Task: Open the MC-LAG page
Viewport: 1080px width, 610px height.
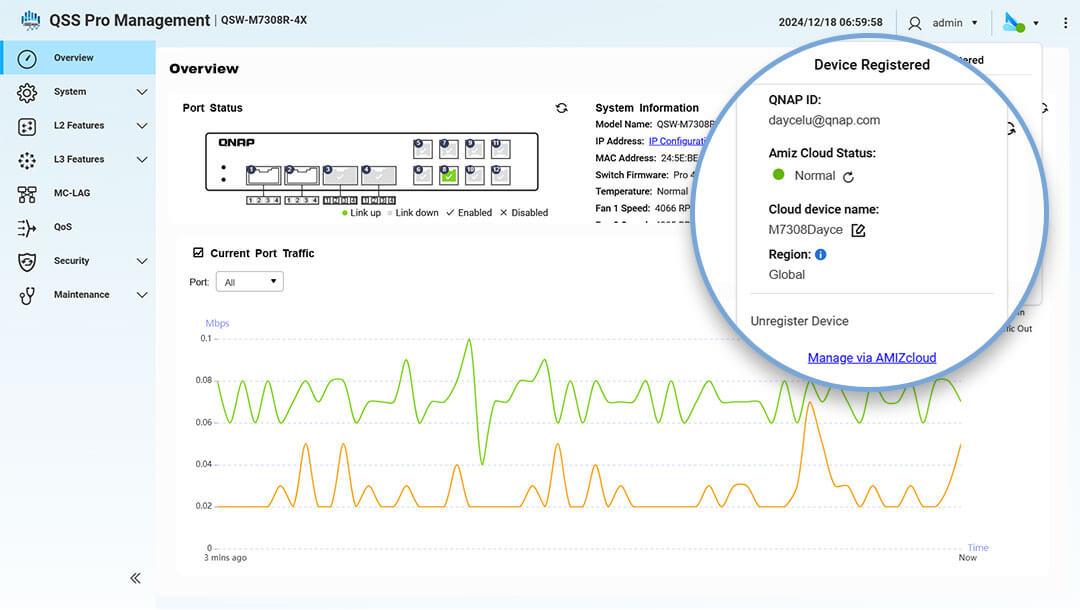Action: click(x=70, y=193)
